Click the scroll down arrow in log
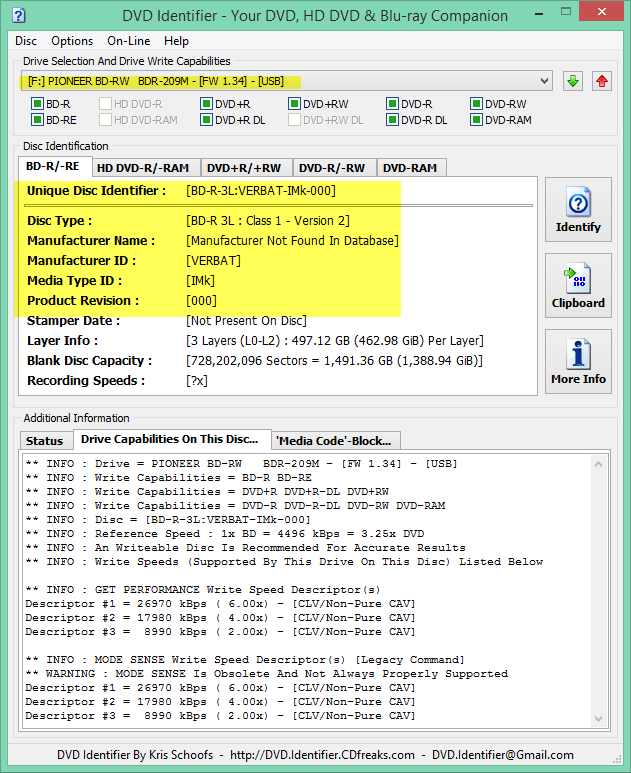The width and height of the screenshot is (631, 773). 598,719
